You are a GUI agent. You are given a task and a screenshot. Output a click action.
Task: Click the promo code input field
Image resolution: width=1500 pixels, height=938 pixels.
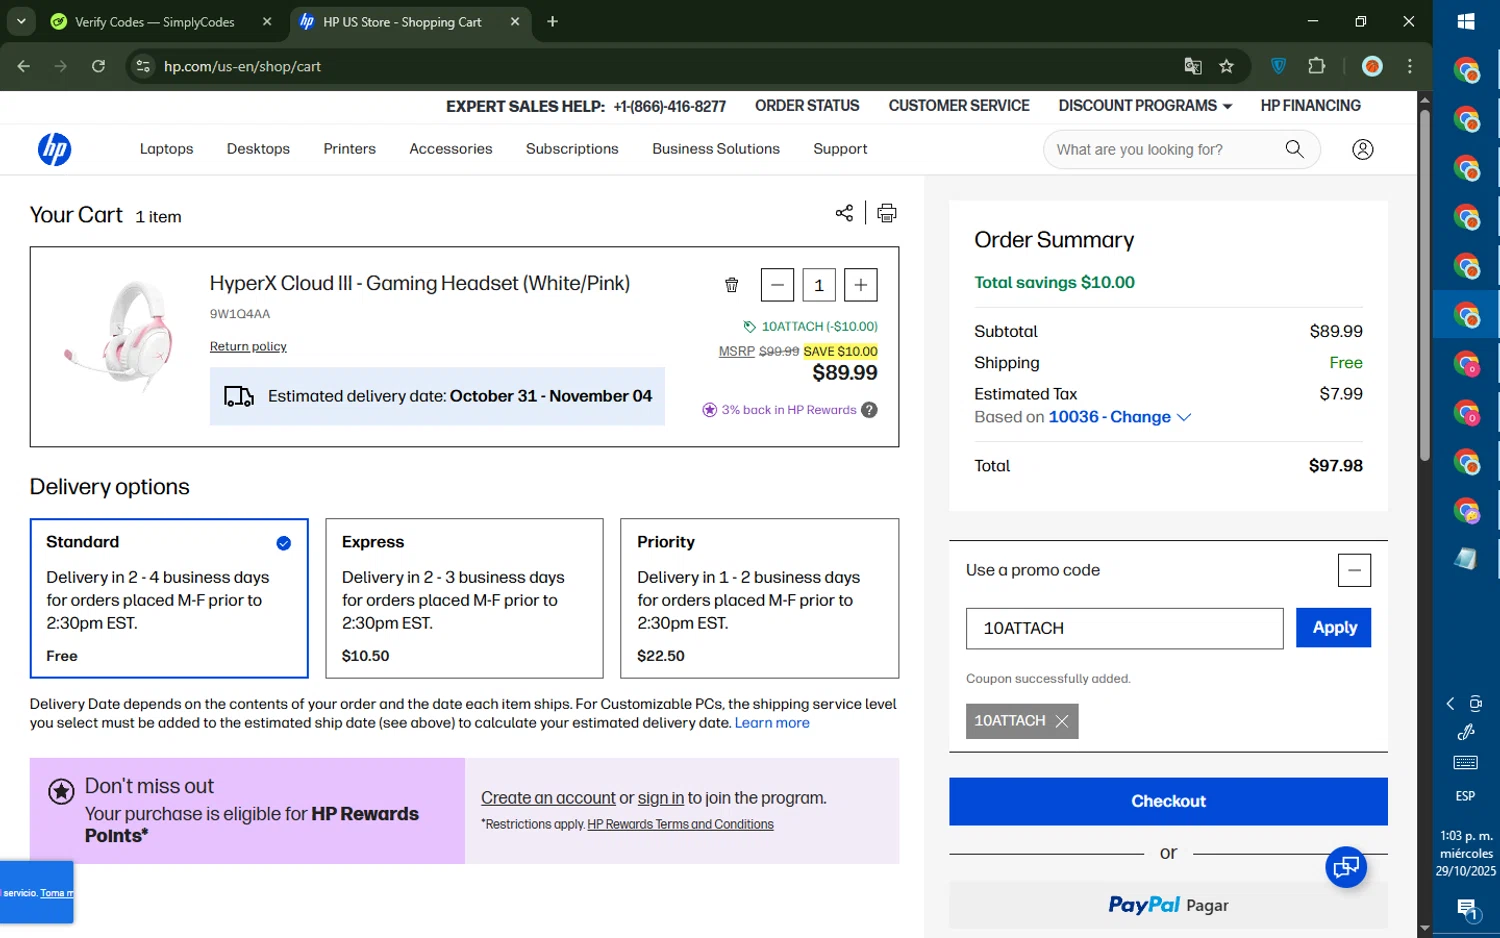tap(1123, 628)
